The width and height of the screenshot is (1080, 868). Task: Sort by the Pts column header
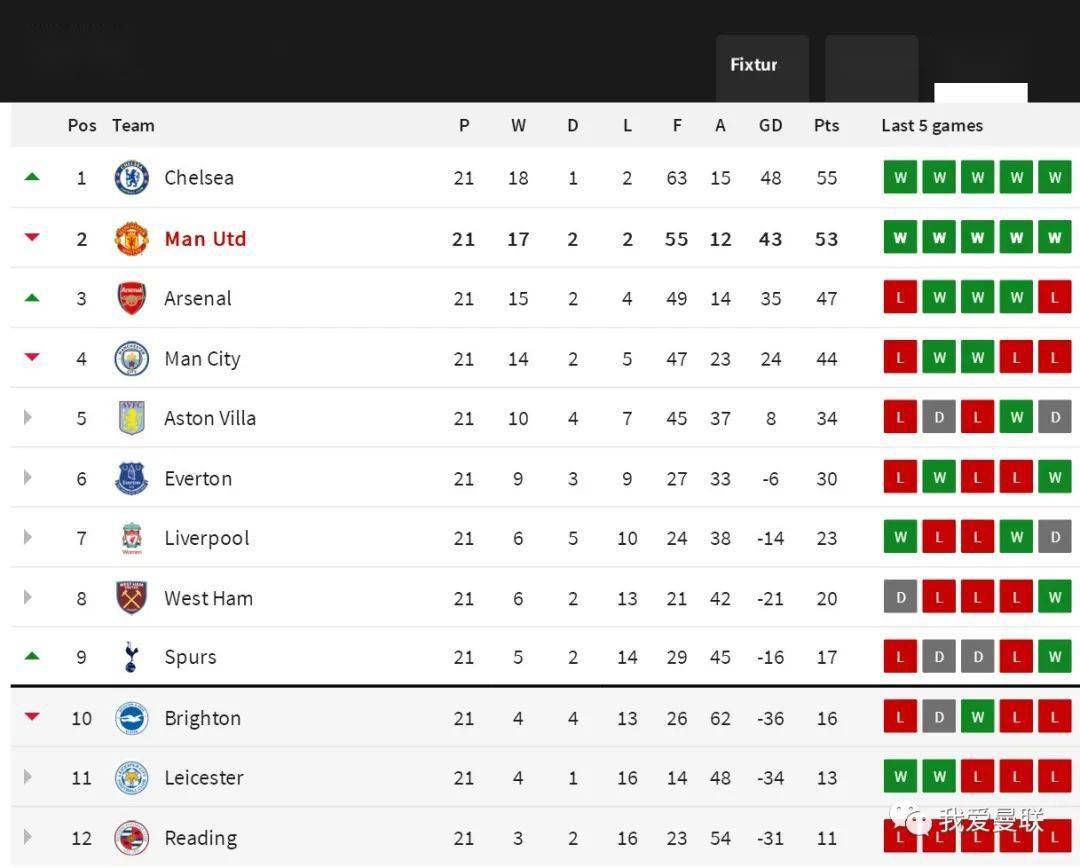tap(826, 125)
